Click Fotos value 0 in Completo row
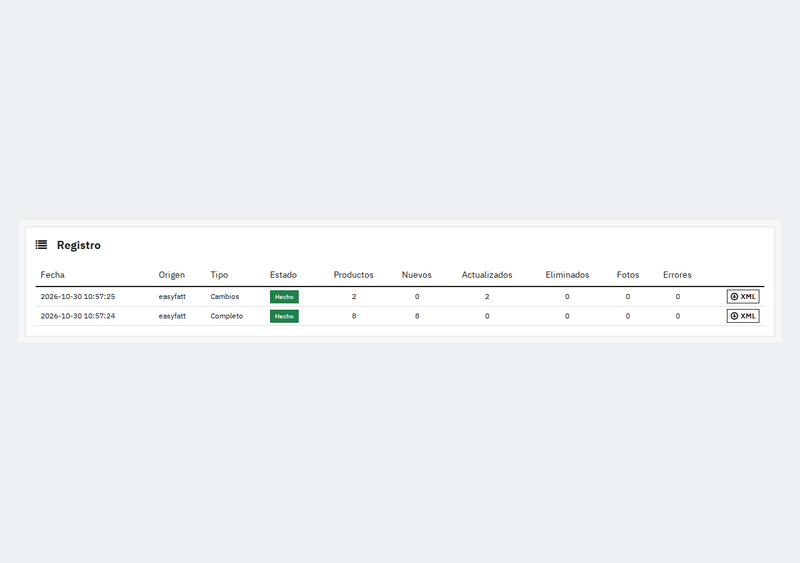Viewport: 800px width, 563px height. pyautogui.click(x=628, y=316)
